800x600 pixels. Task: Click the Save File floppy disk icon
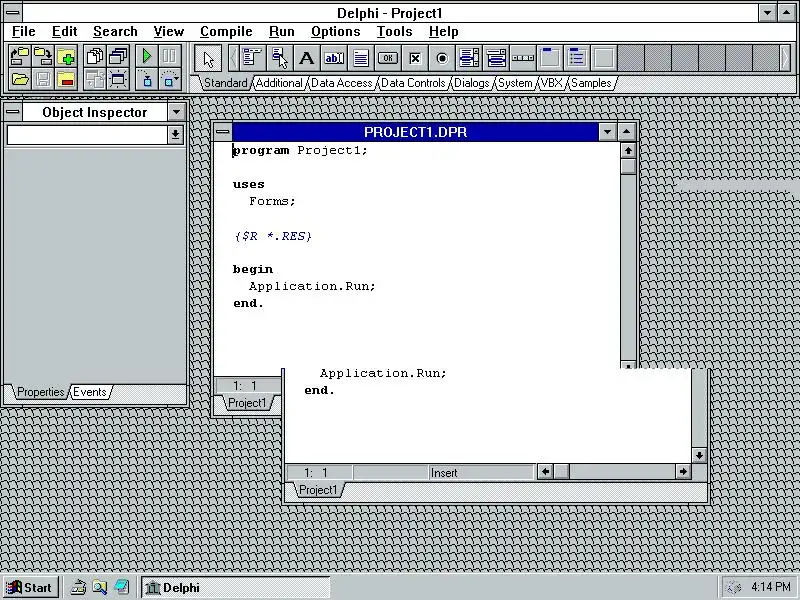click(x=43, y=79)
